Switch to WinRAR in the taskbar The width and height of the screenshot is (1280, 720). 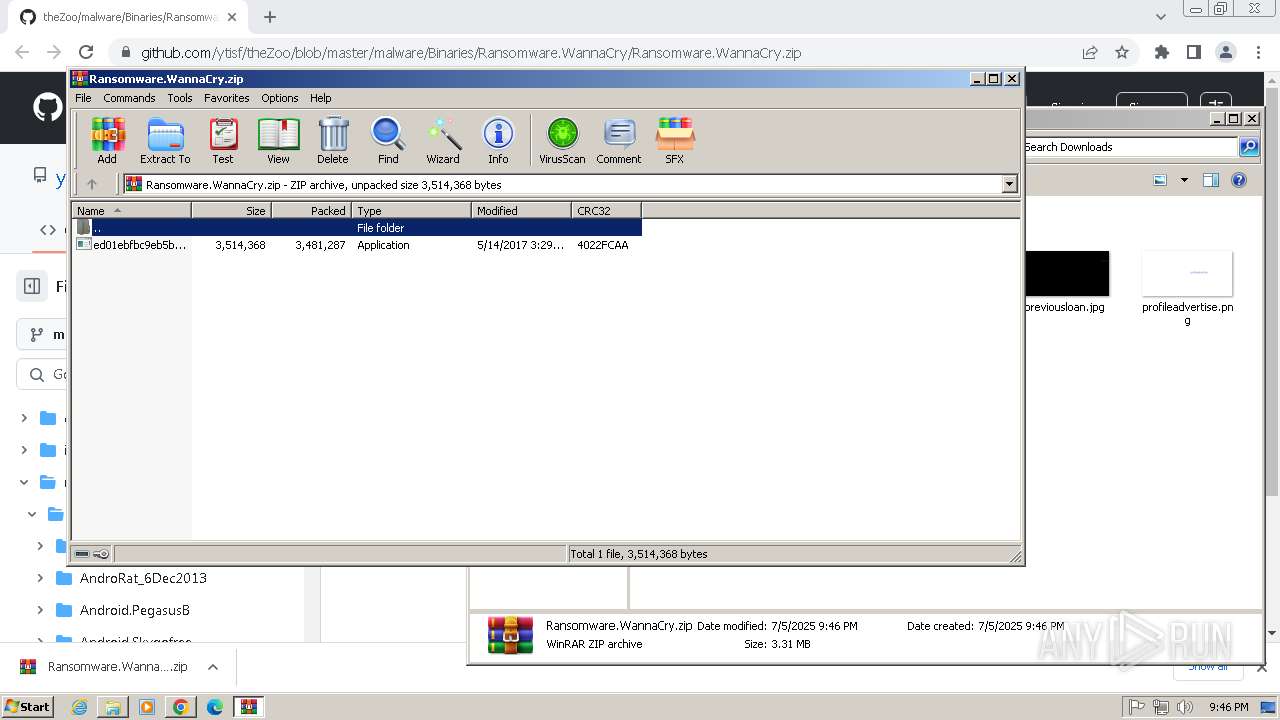click(x=248, y=707)
